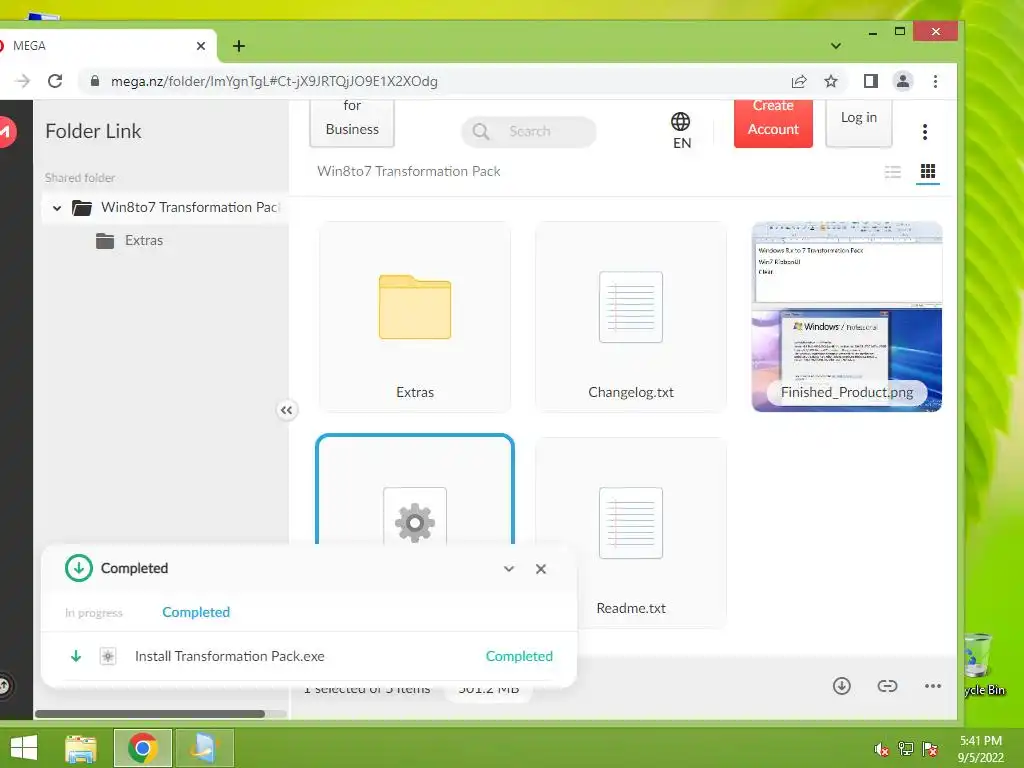Click the left pane horizontal scrollbar
The height and width of the screenshot is (768, 1024).
(x=150, y=714)
